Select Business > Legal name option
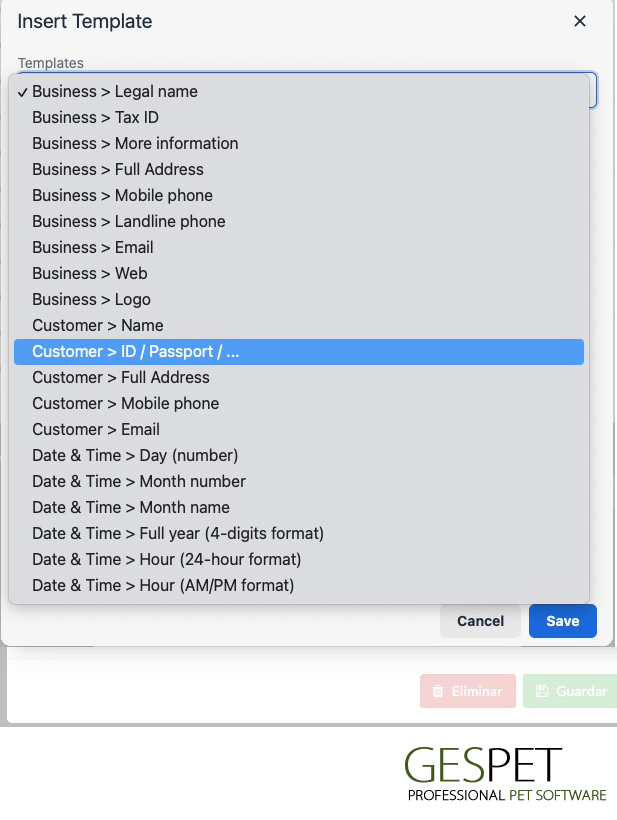 pos(299,92)
